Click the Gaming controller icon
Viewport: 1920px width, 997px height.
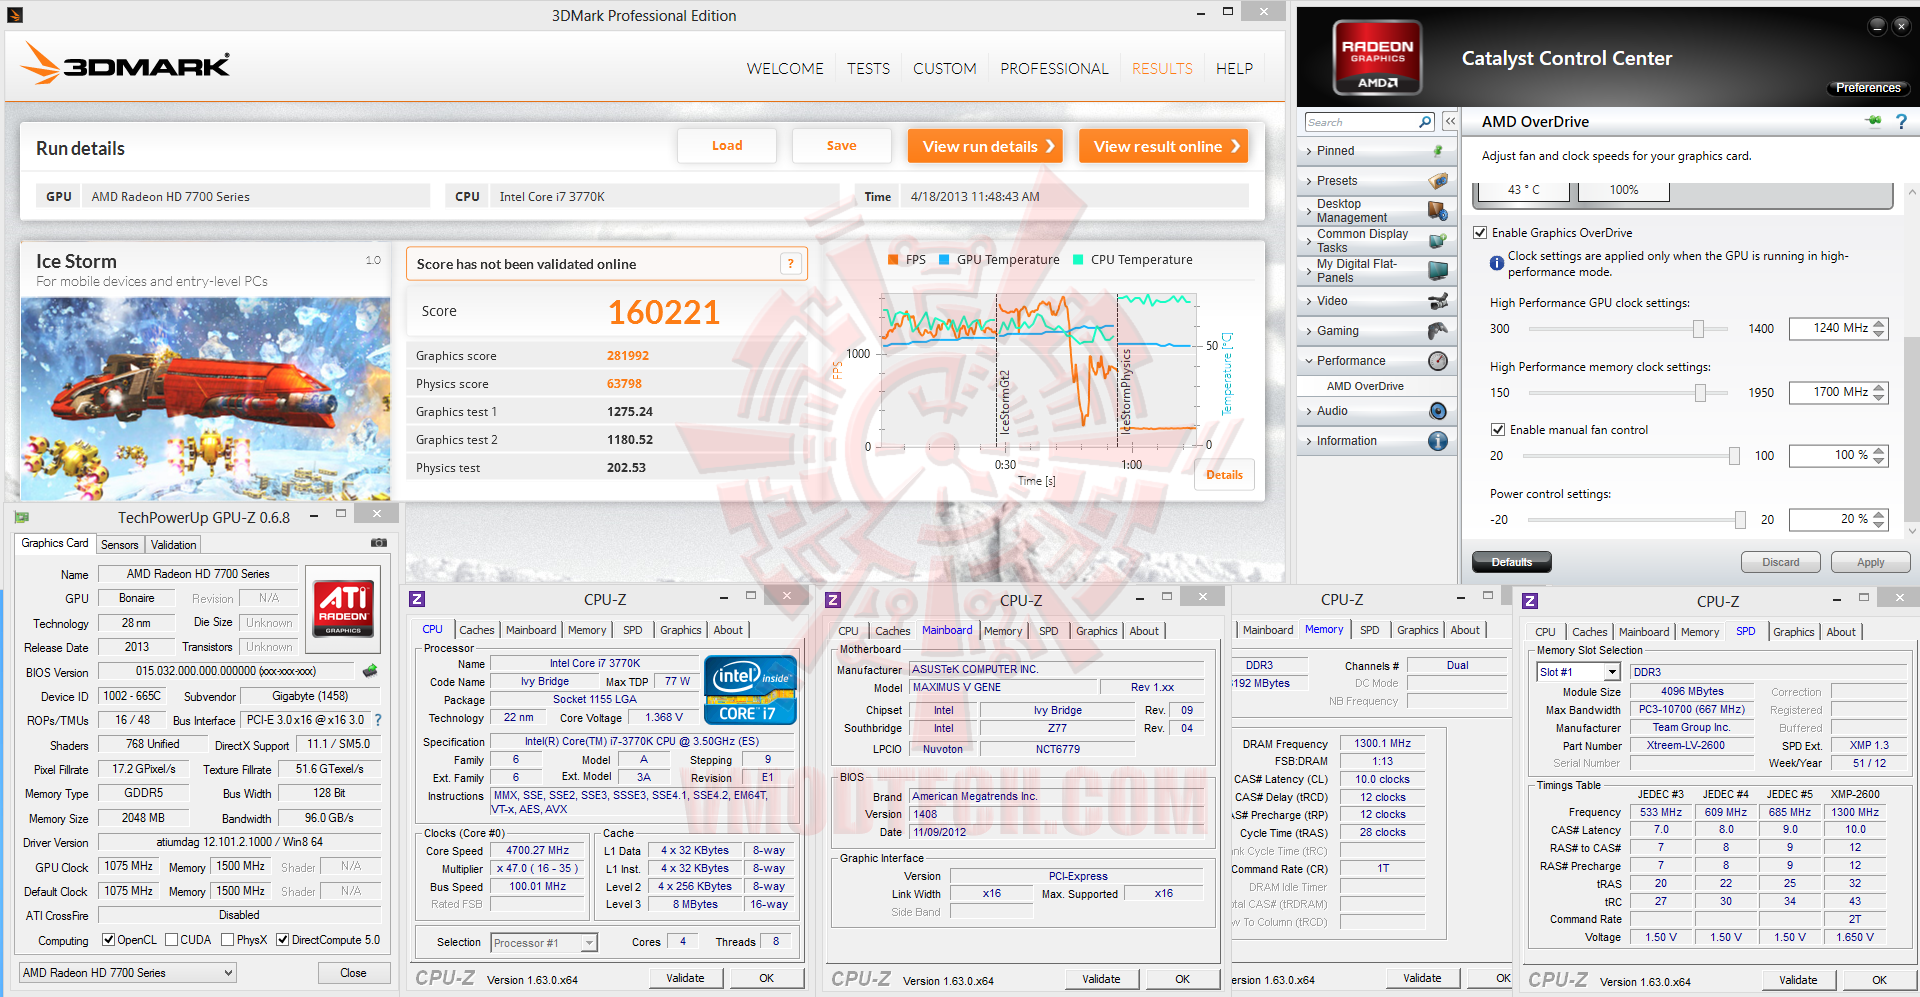point(1438,331)
